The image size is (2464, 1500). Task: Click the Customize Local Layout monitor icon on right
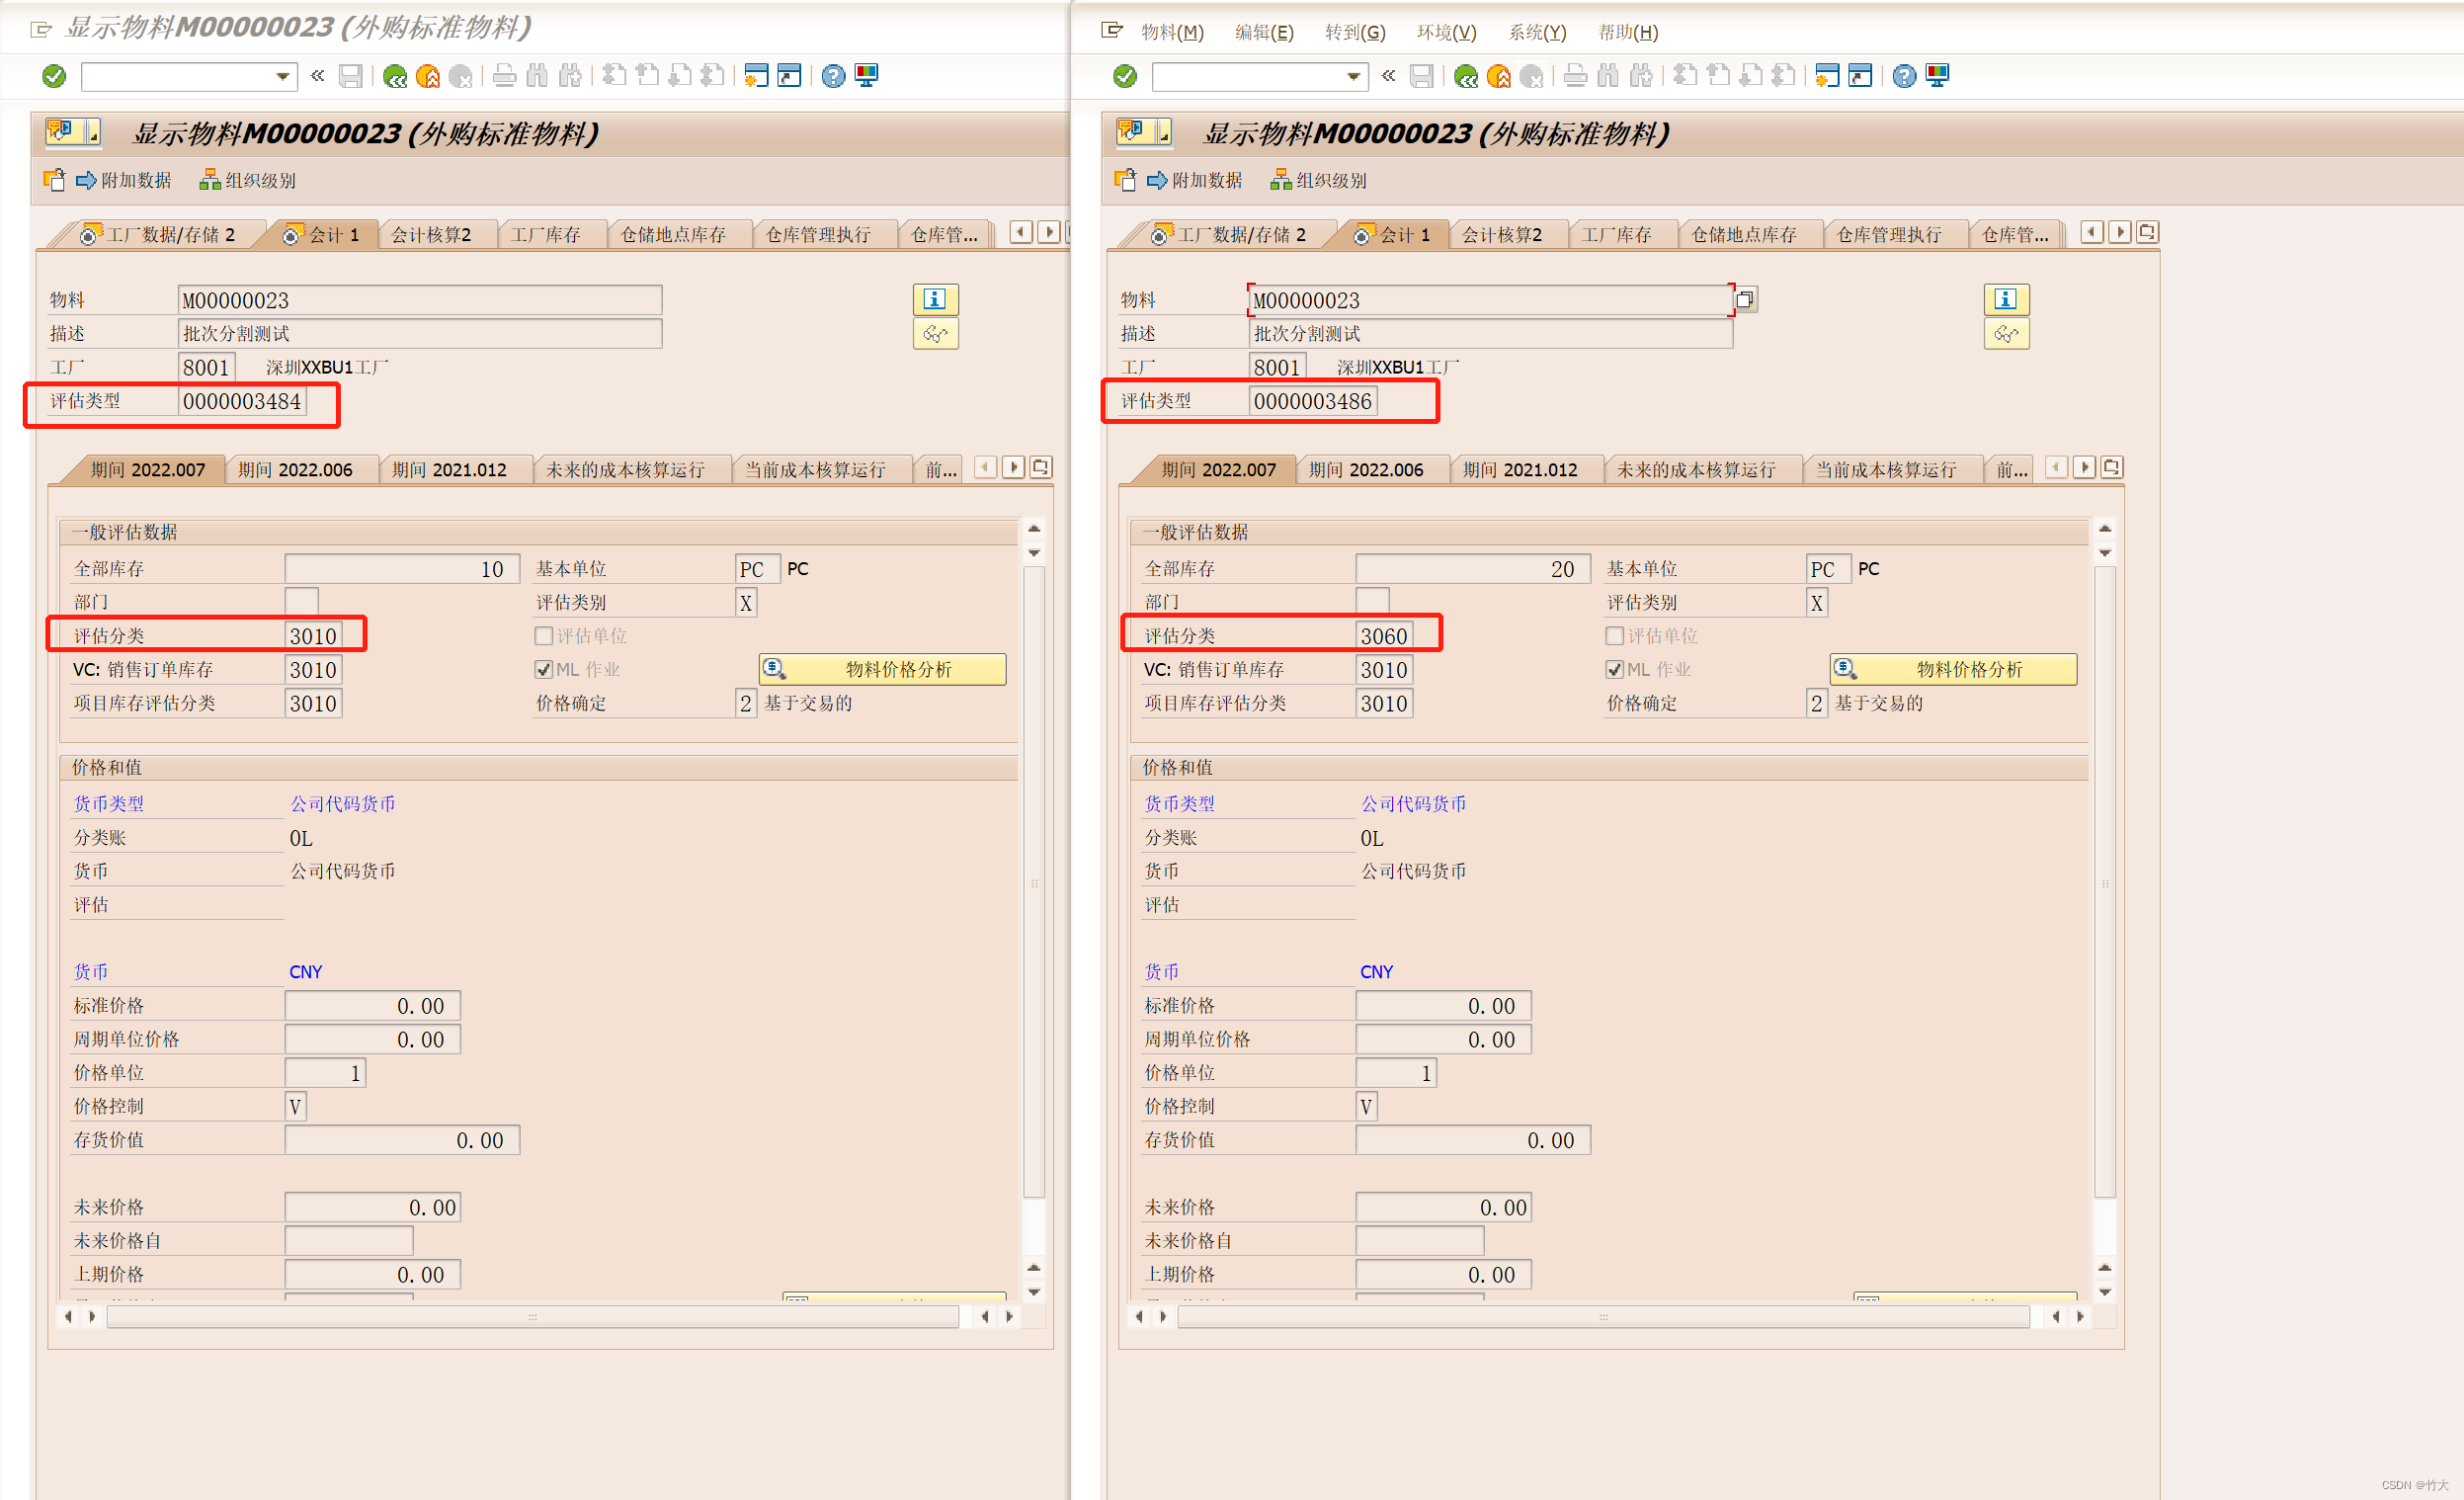pyautogui.click(x=1937, y=76)
